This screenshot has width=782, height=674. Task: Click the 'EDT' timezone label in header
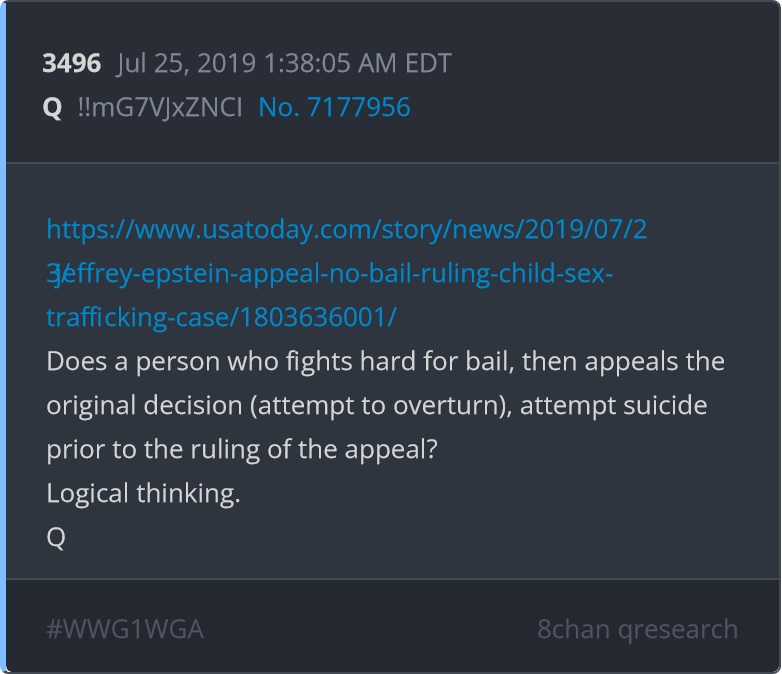428,63
